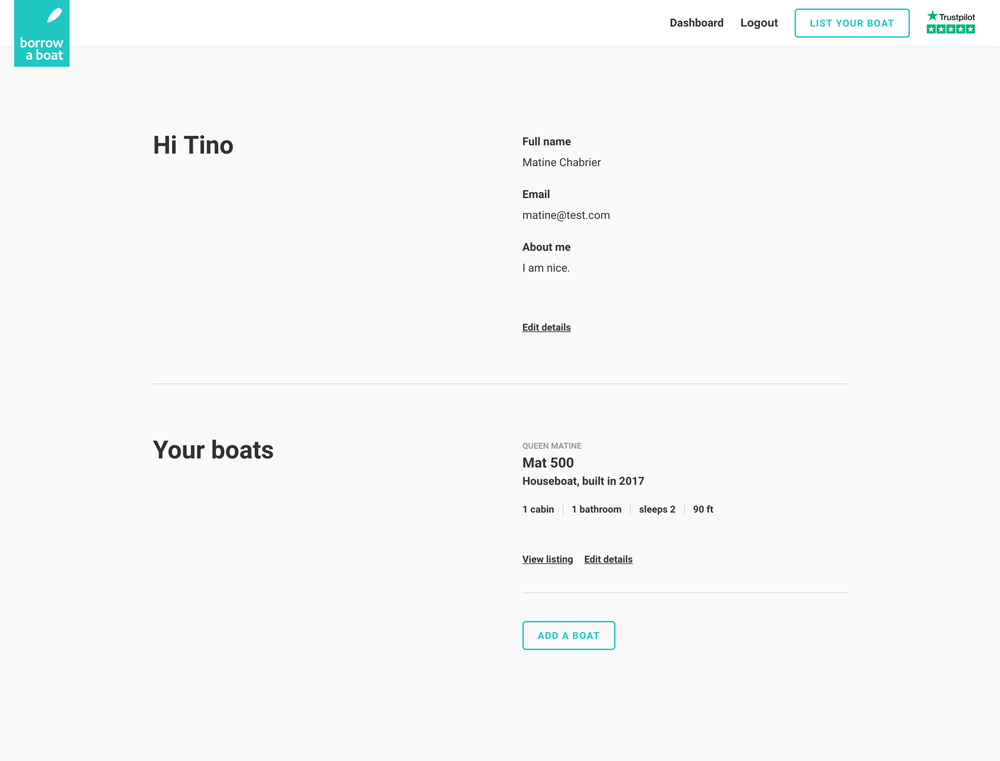1000x761 pixels.
Task: Click the "Houseboat, built in 2017" text
Action: [x=583, y=481]
